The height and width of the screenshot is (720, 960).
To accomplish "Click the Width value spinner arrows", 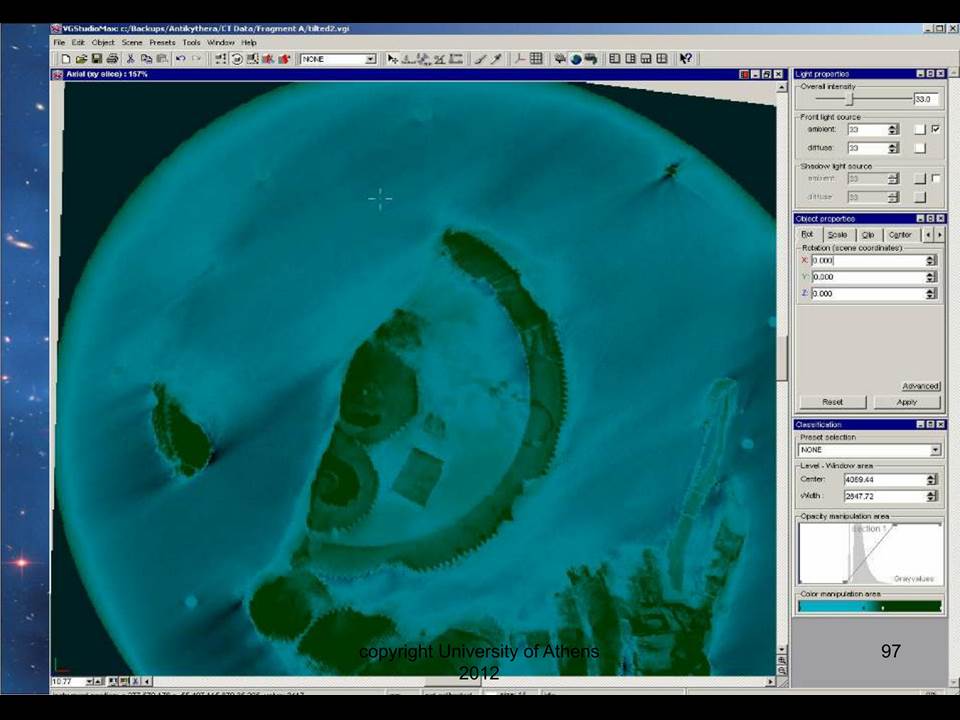I will click(931, 496).
